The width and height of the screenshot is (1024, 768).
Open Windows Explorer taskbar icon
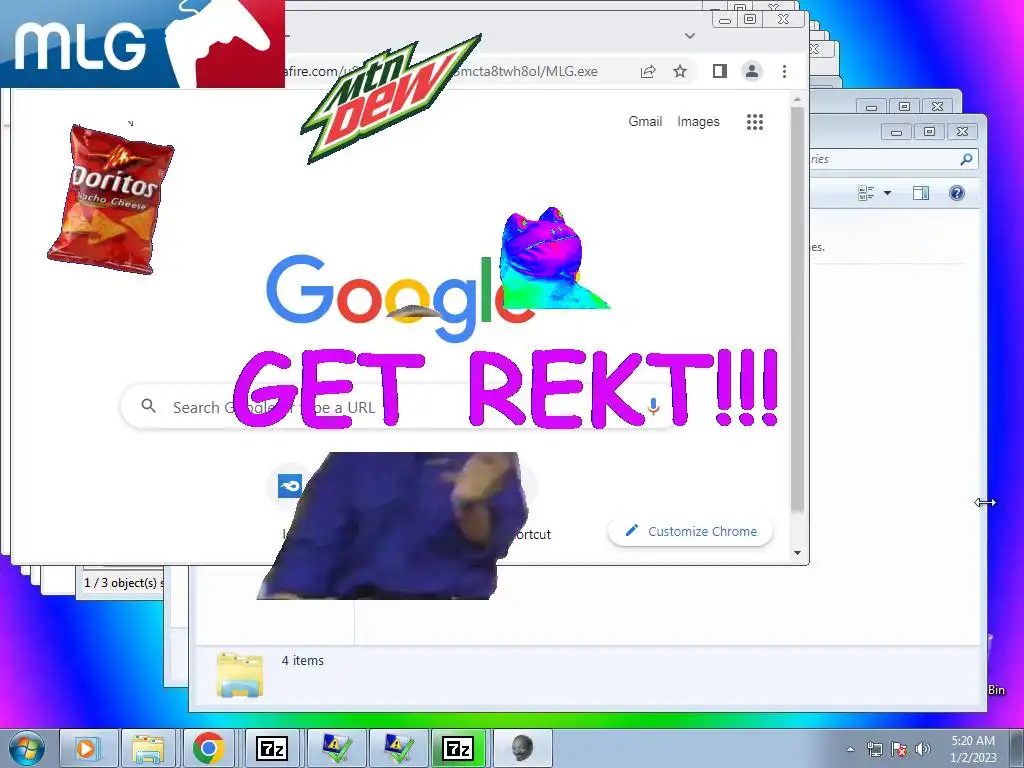[x=148, y=748]
